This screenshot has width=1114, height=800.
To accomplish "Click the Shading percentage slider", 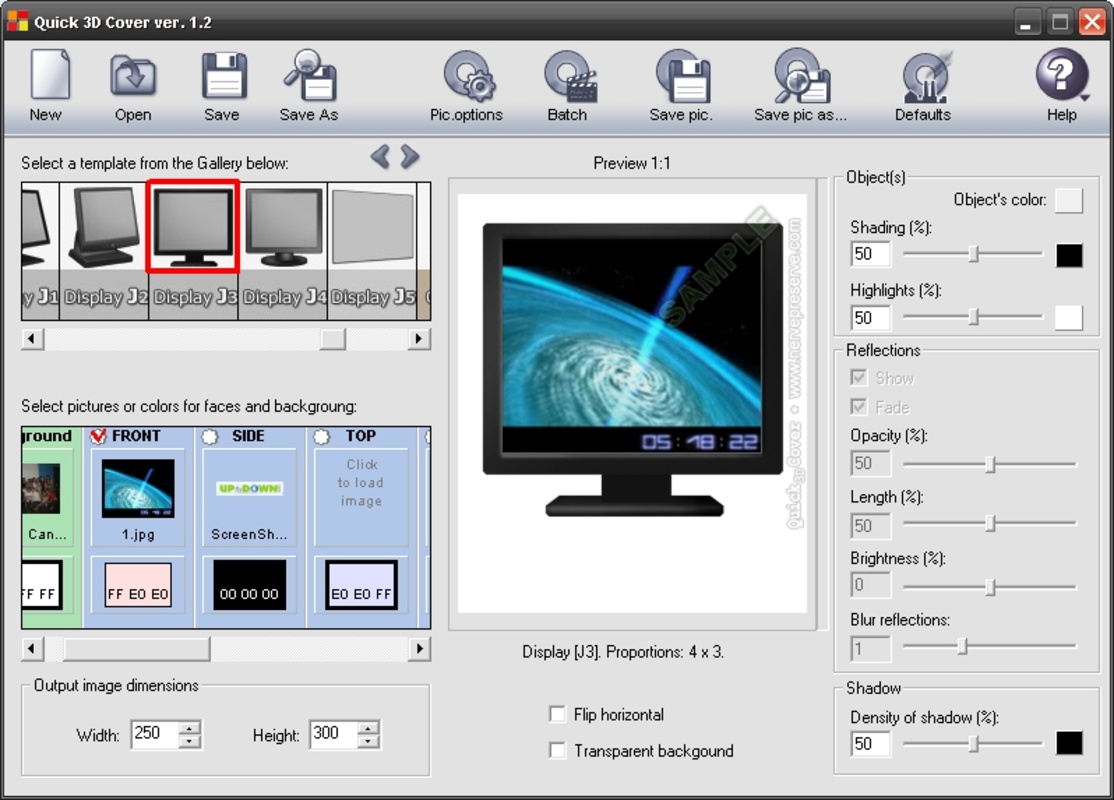I will click(973, 254).
